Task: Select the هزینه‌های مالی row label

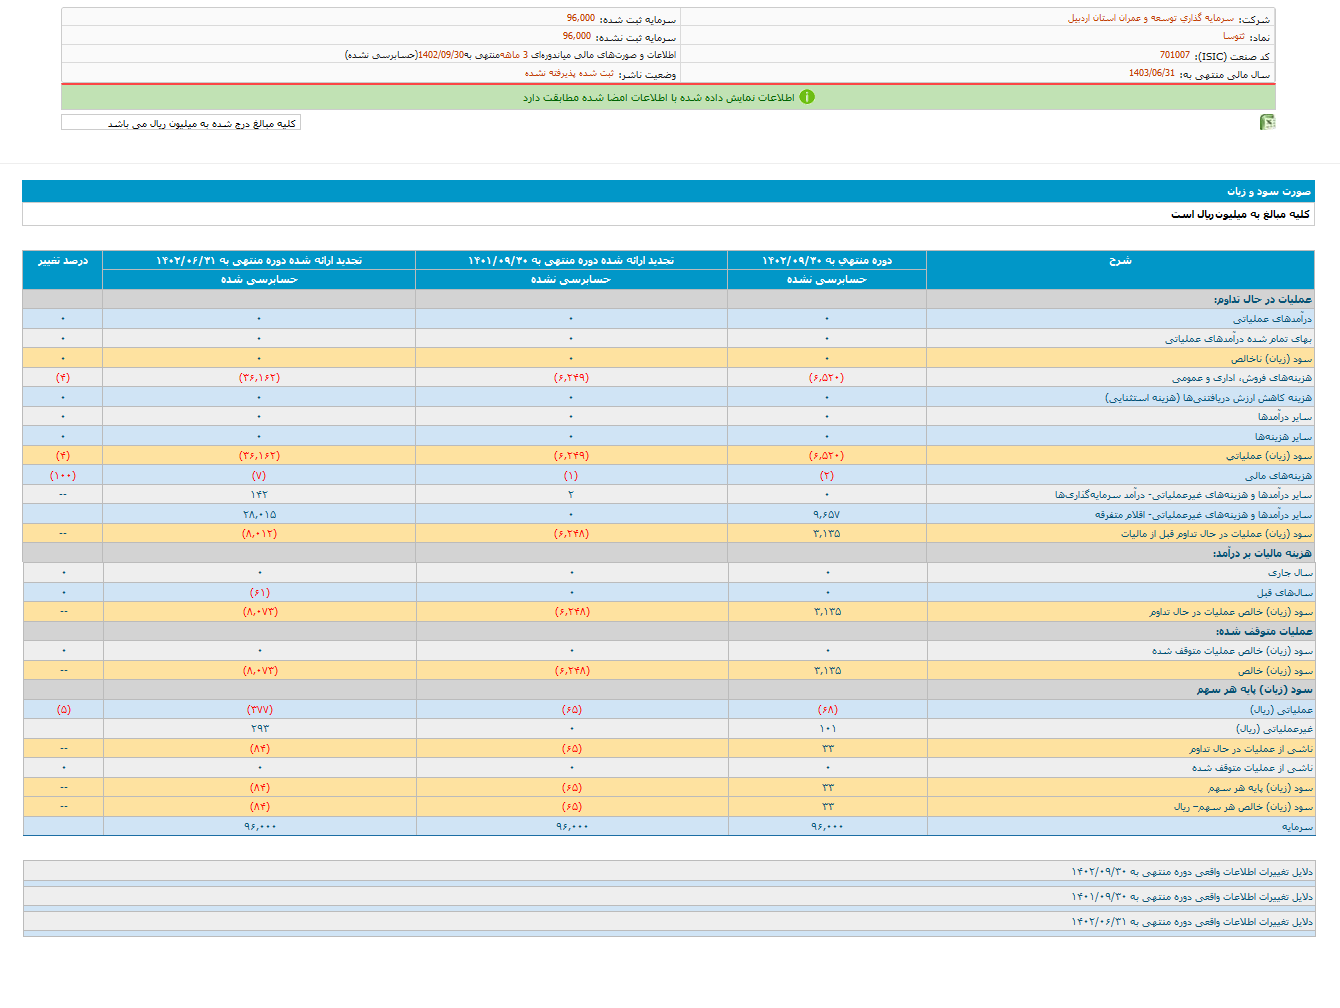Action: click(x=1278, y=476)
